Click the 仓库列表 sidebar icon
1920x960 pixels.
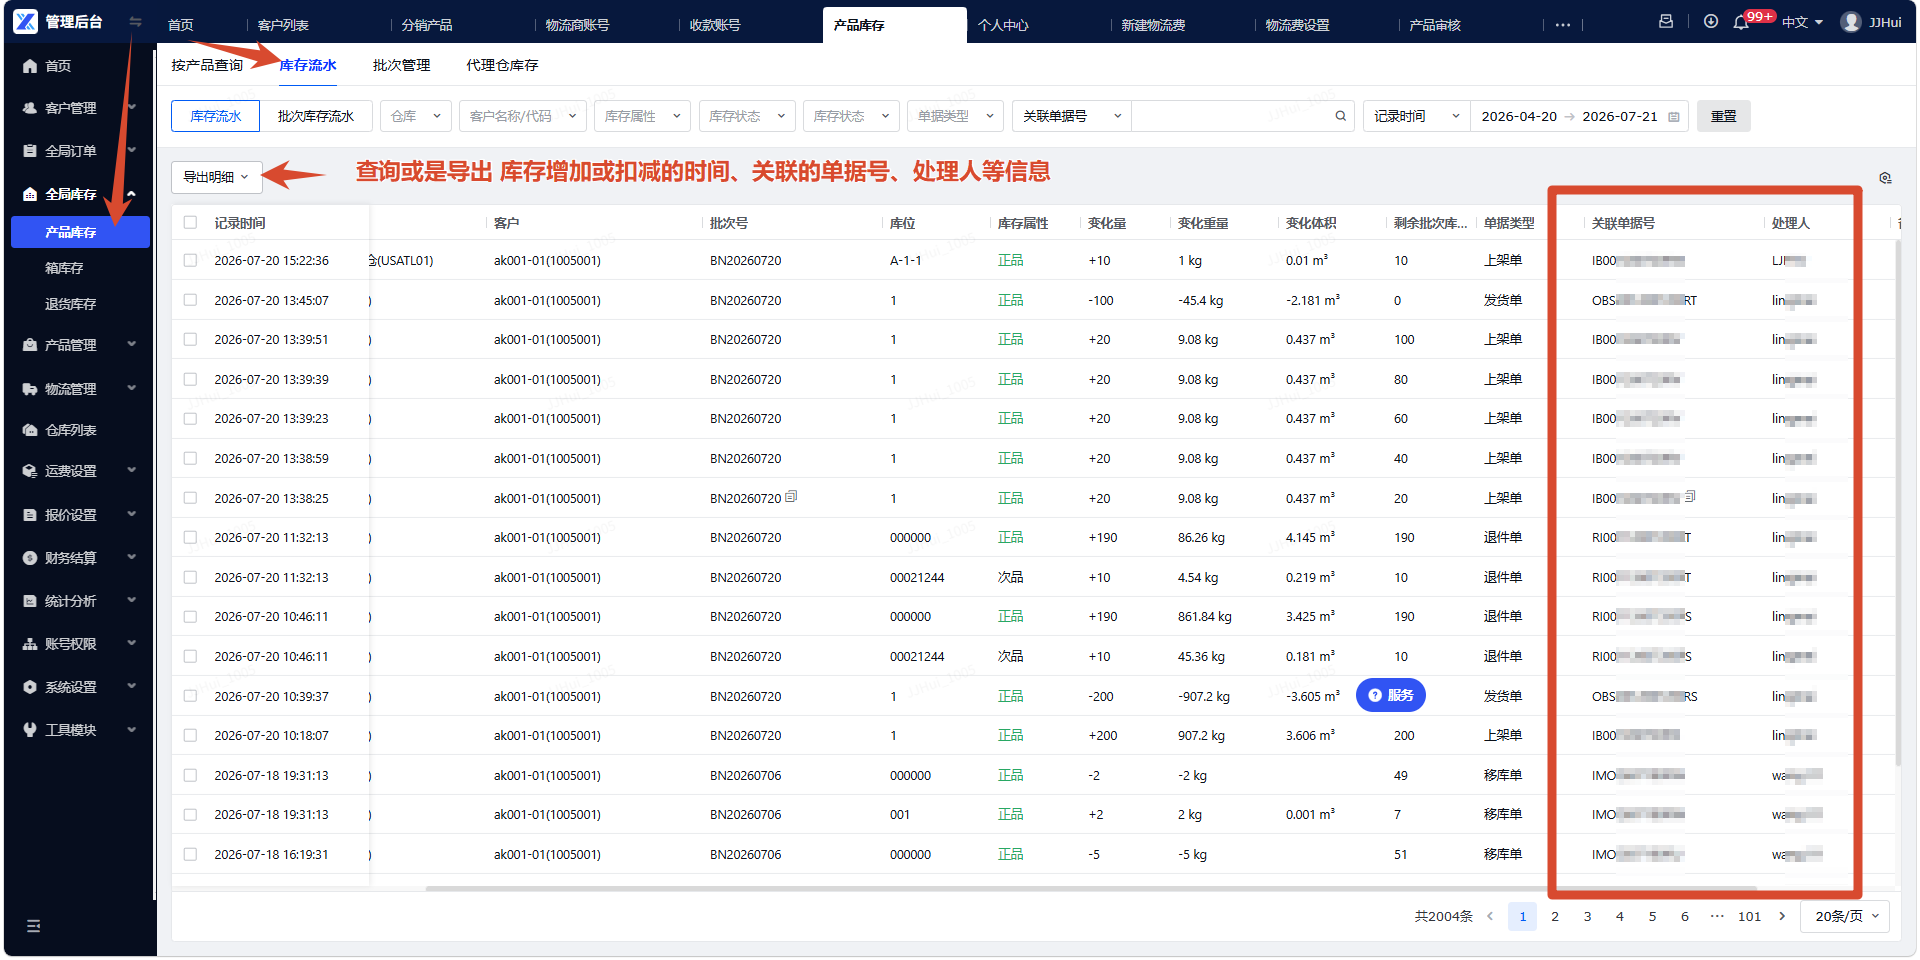pyautogui.click(x=30, y=430)
